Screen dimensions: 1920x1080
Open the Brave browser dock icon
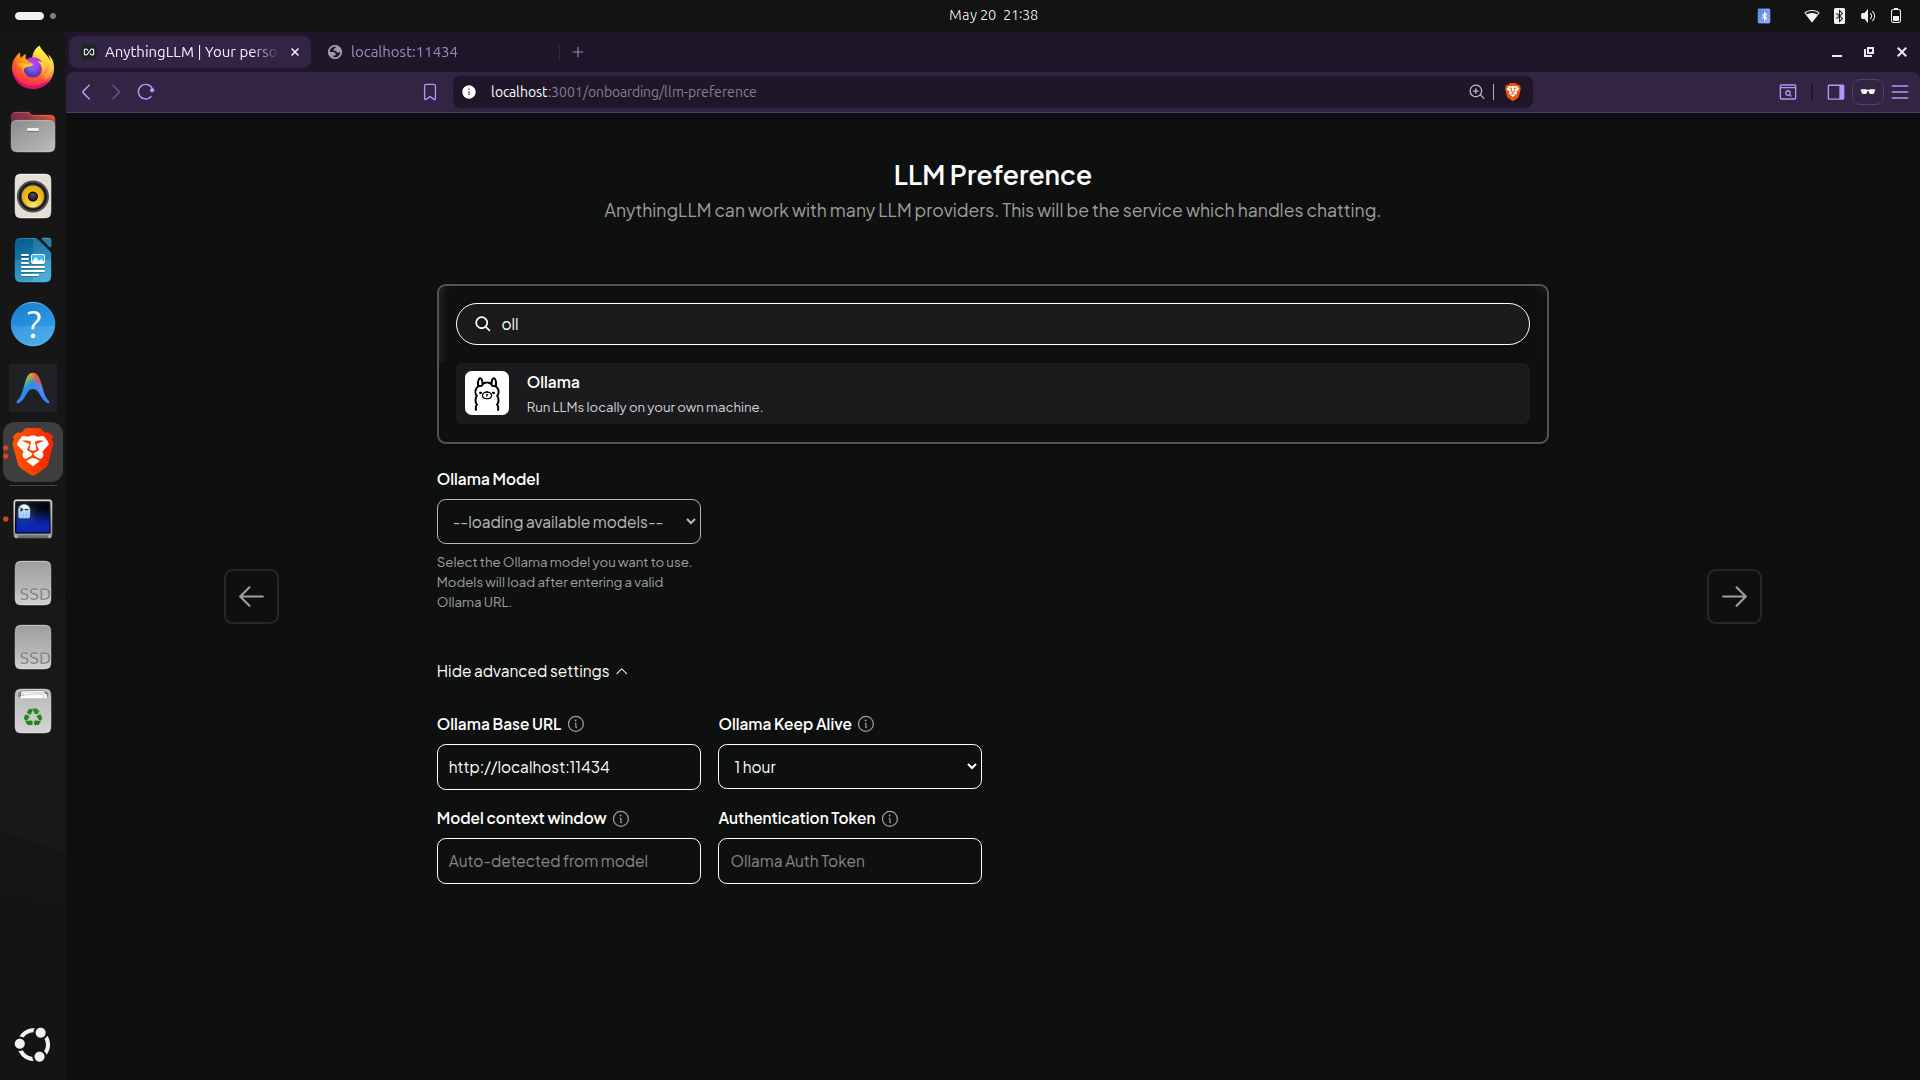[33, 452]
